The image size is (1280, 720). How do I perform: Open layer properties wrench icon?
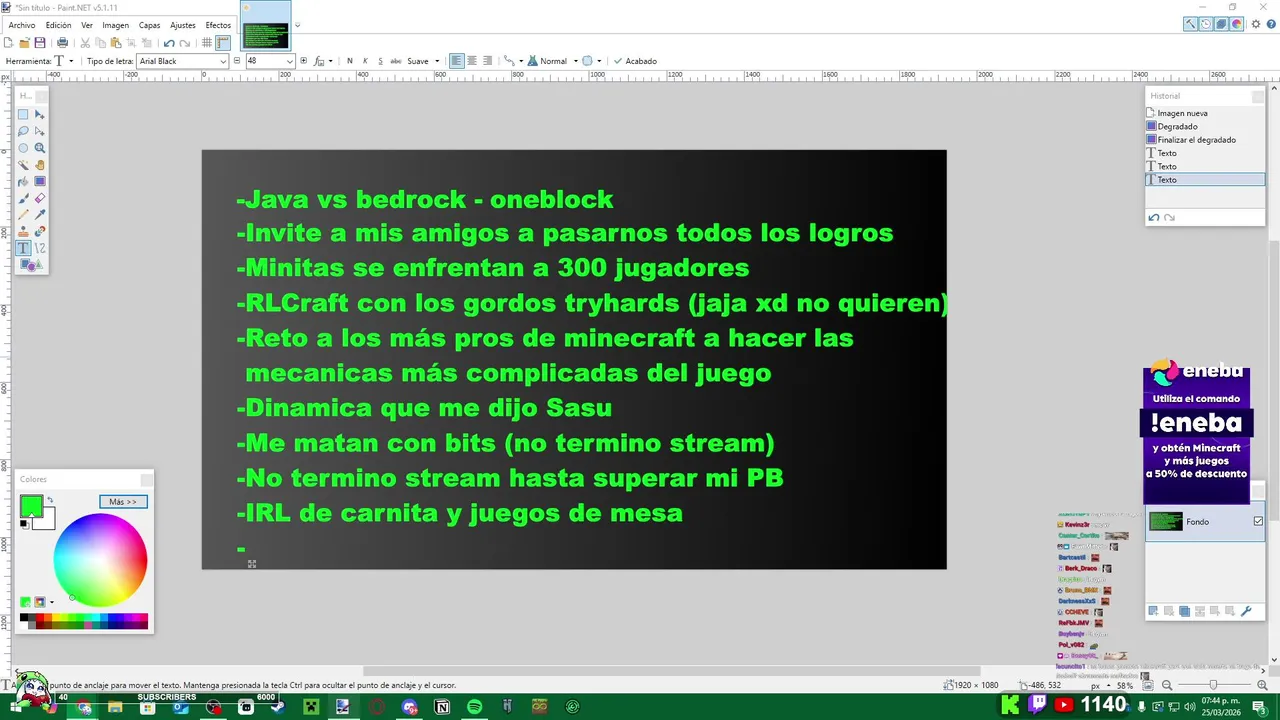1246,611
